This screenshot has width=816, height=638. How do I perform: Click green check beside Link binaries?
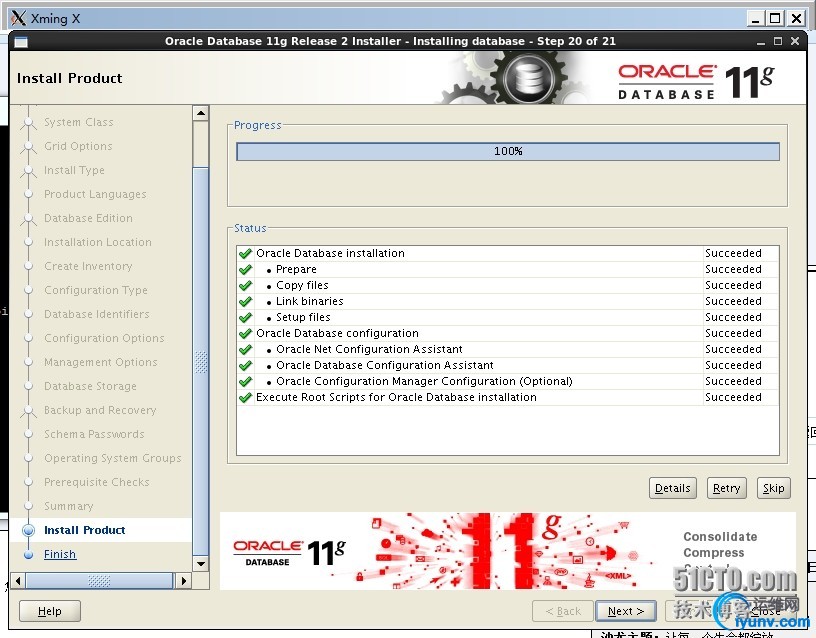point(245,301)
